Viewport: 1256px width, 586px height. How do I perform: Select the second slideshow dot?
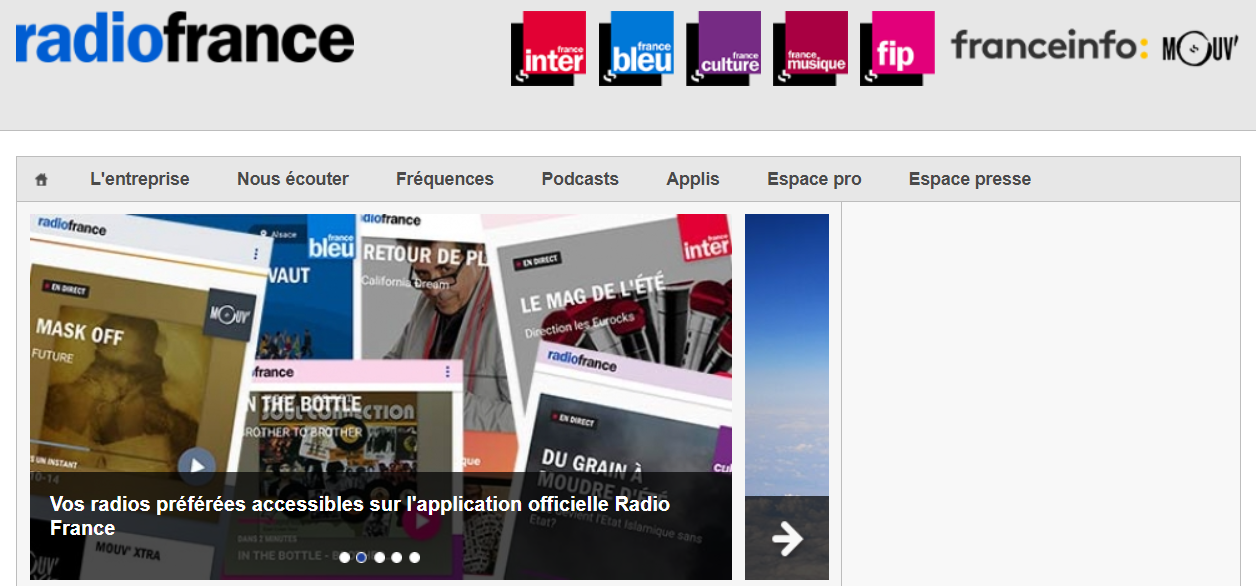coord(362,557)
